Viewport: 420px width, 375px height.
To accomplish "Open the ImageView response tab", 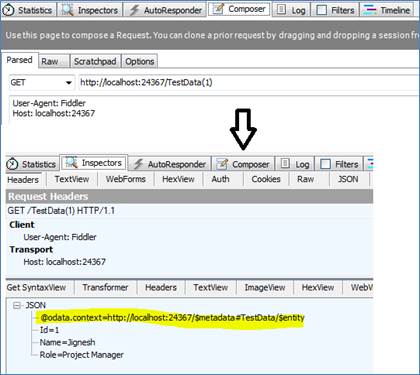I will (265, 288).
